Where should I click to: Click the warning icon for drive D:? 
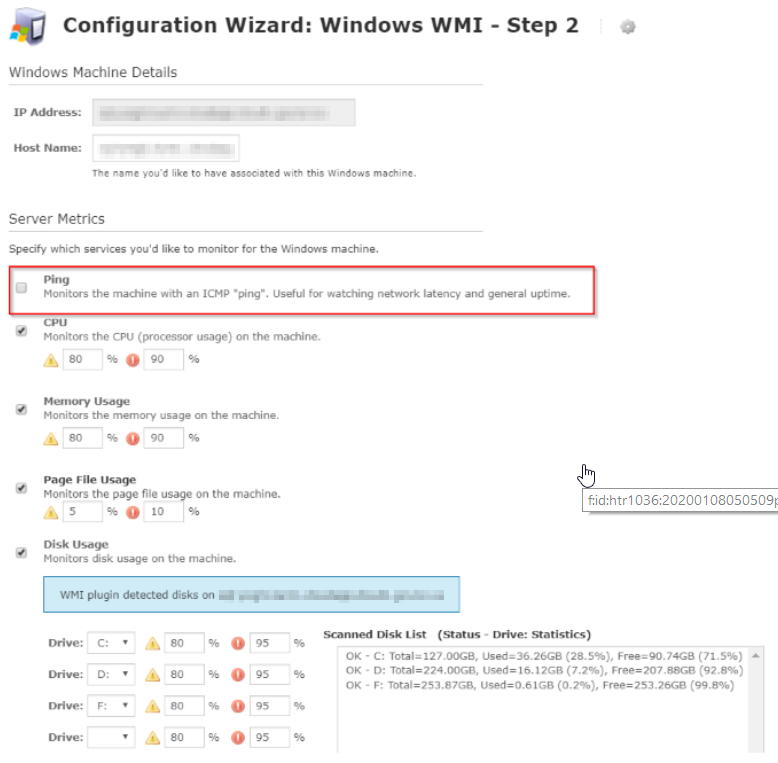152,675
